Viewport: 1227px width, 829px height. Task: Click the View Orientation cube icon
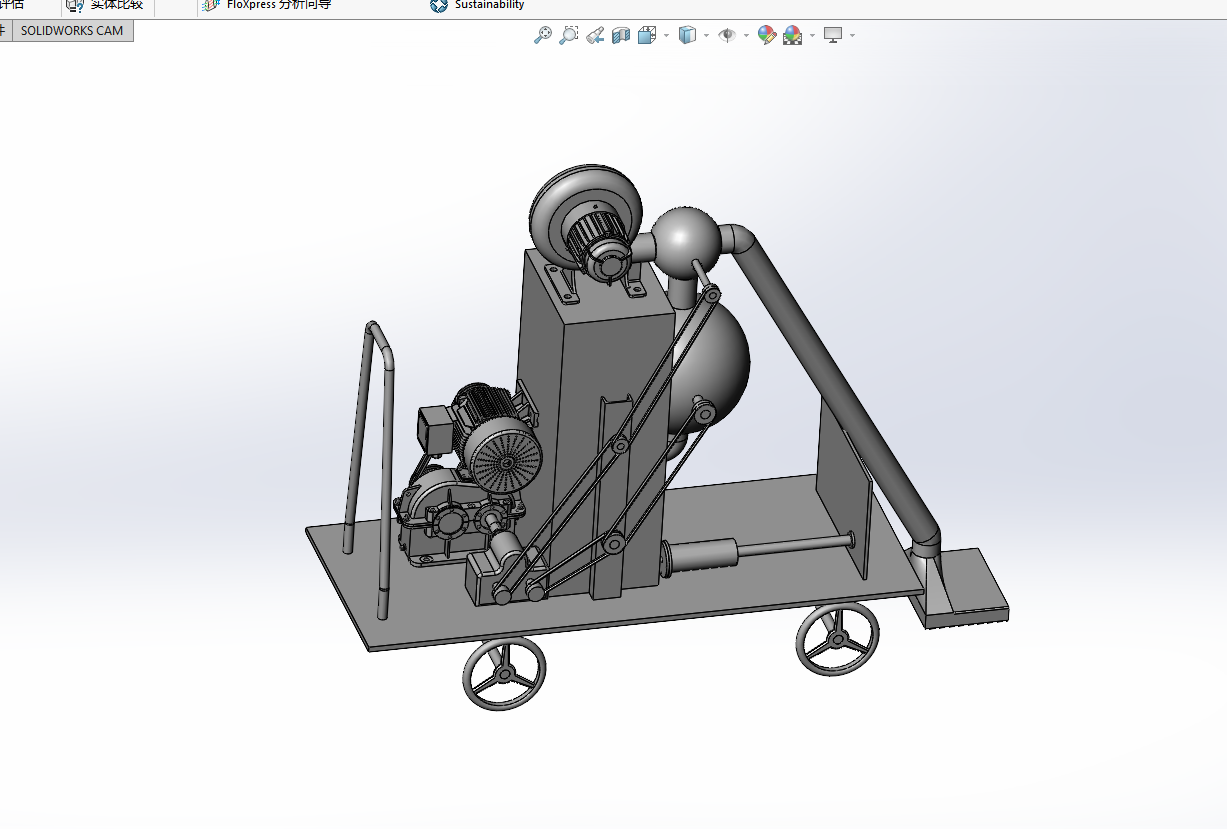click(646, 35)
